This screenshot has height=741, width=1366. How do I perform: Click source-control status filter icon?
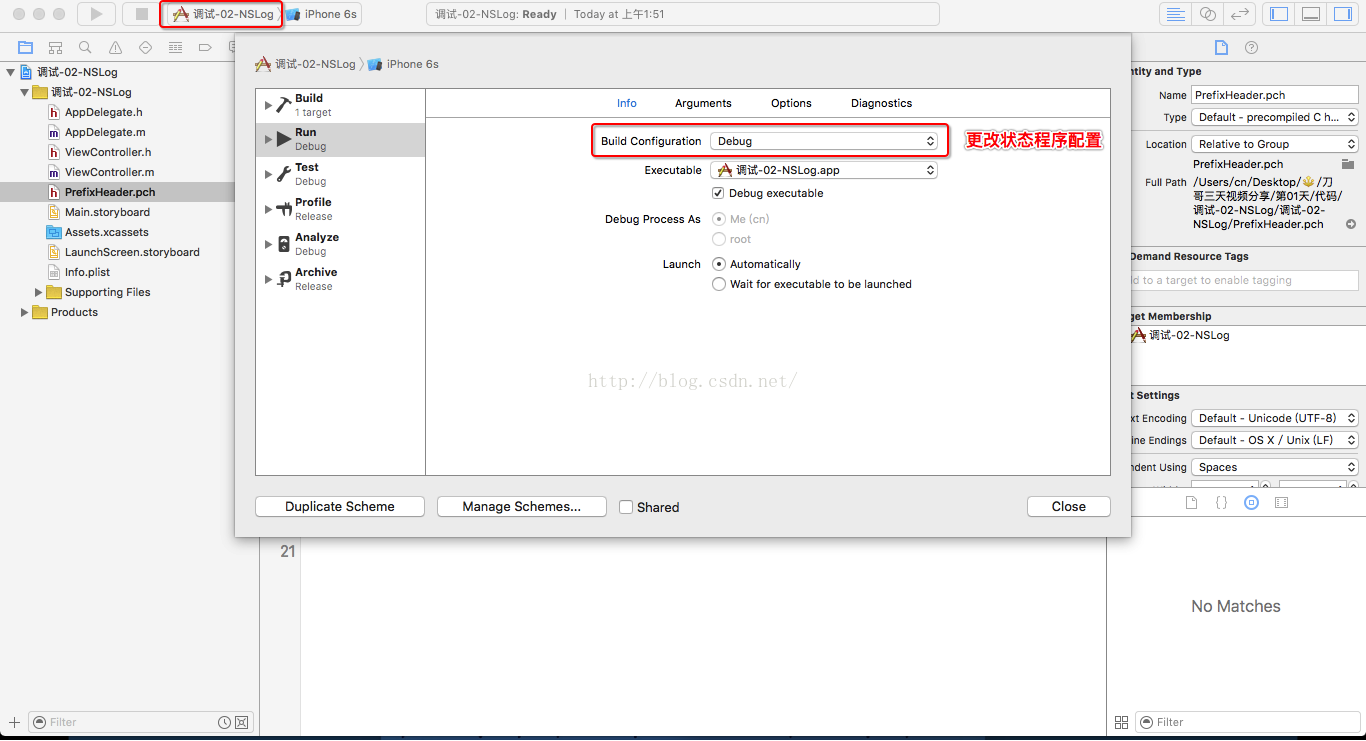pyautogui.click(x=242, y=722)
